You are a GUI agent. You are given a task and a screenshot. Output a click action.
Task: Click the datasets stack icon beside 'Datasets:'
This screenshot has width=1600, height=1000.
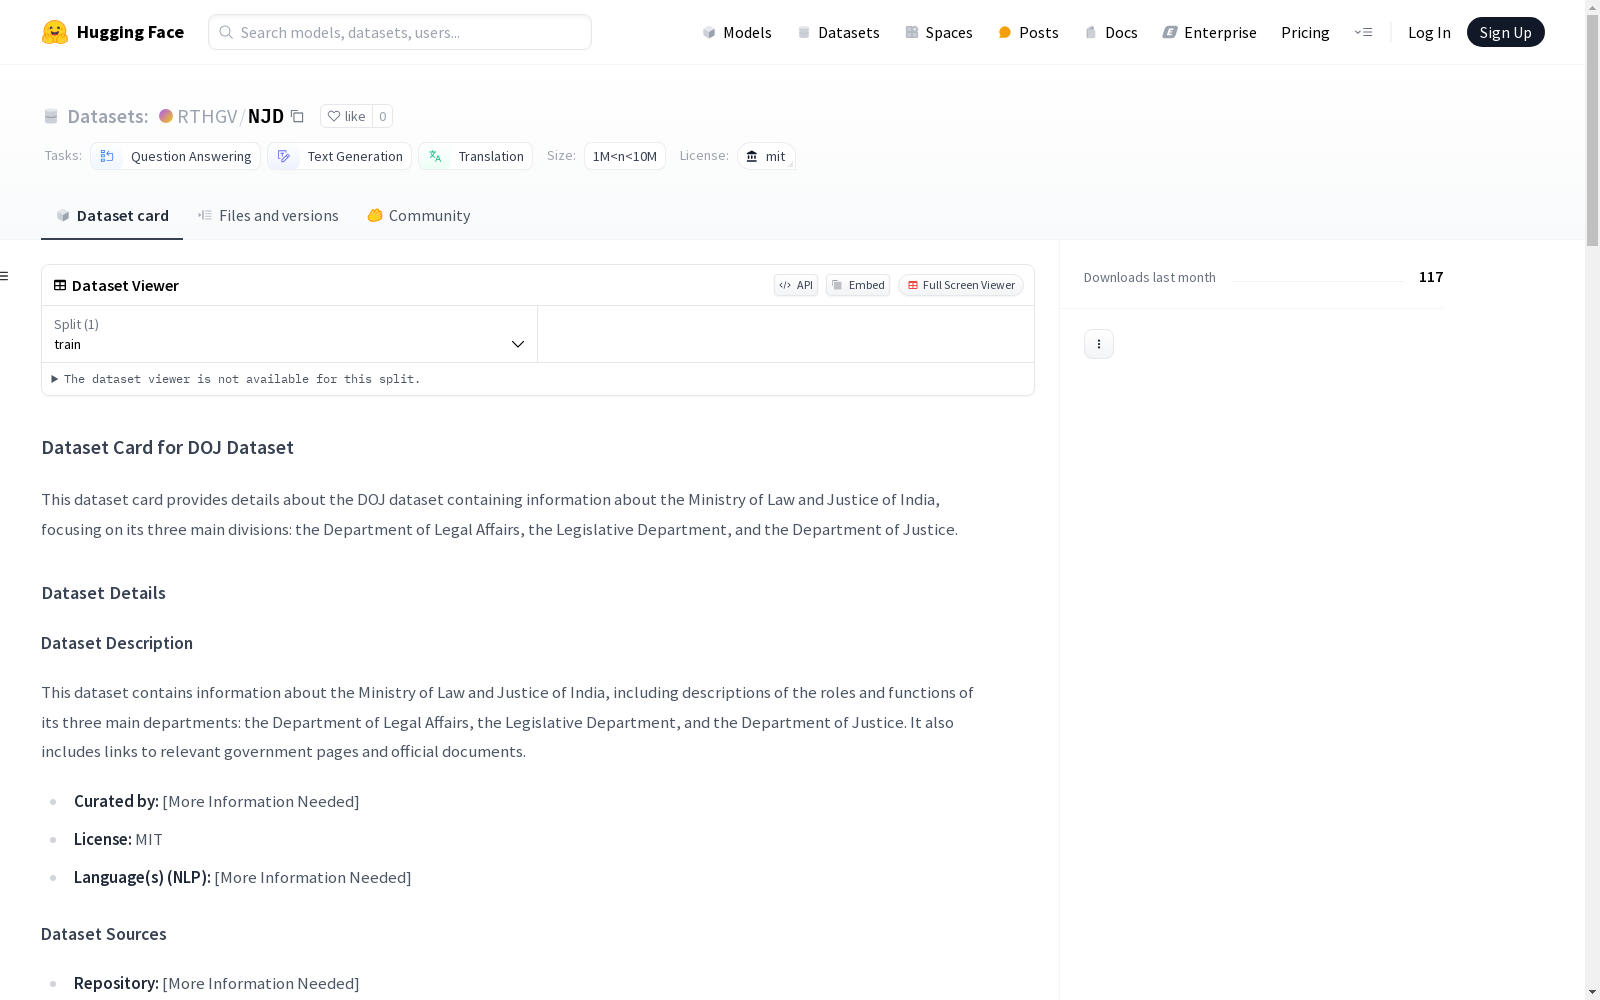click(51, 116)
